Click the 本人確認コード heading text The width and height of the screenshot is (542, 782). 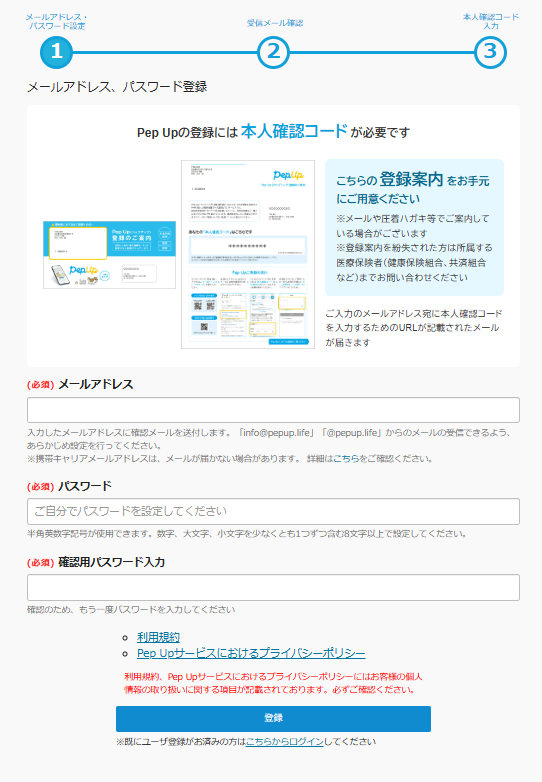[x=294, y=131]
